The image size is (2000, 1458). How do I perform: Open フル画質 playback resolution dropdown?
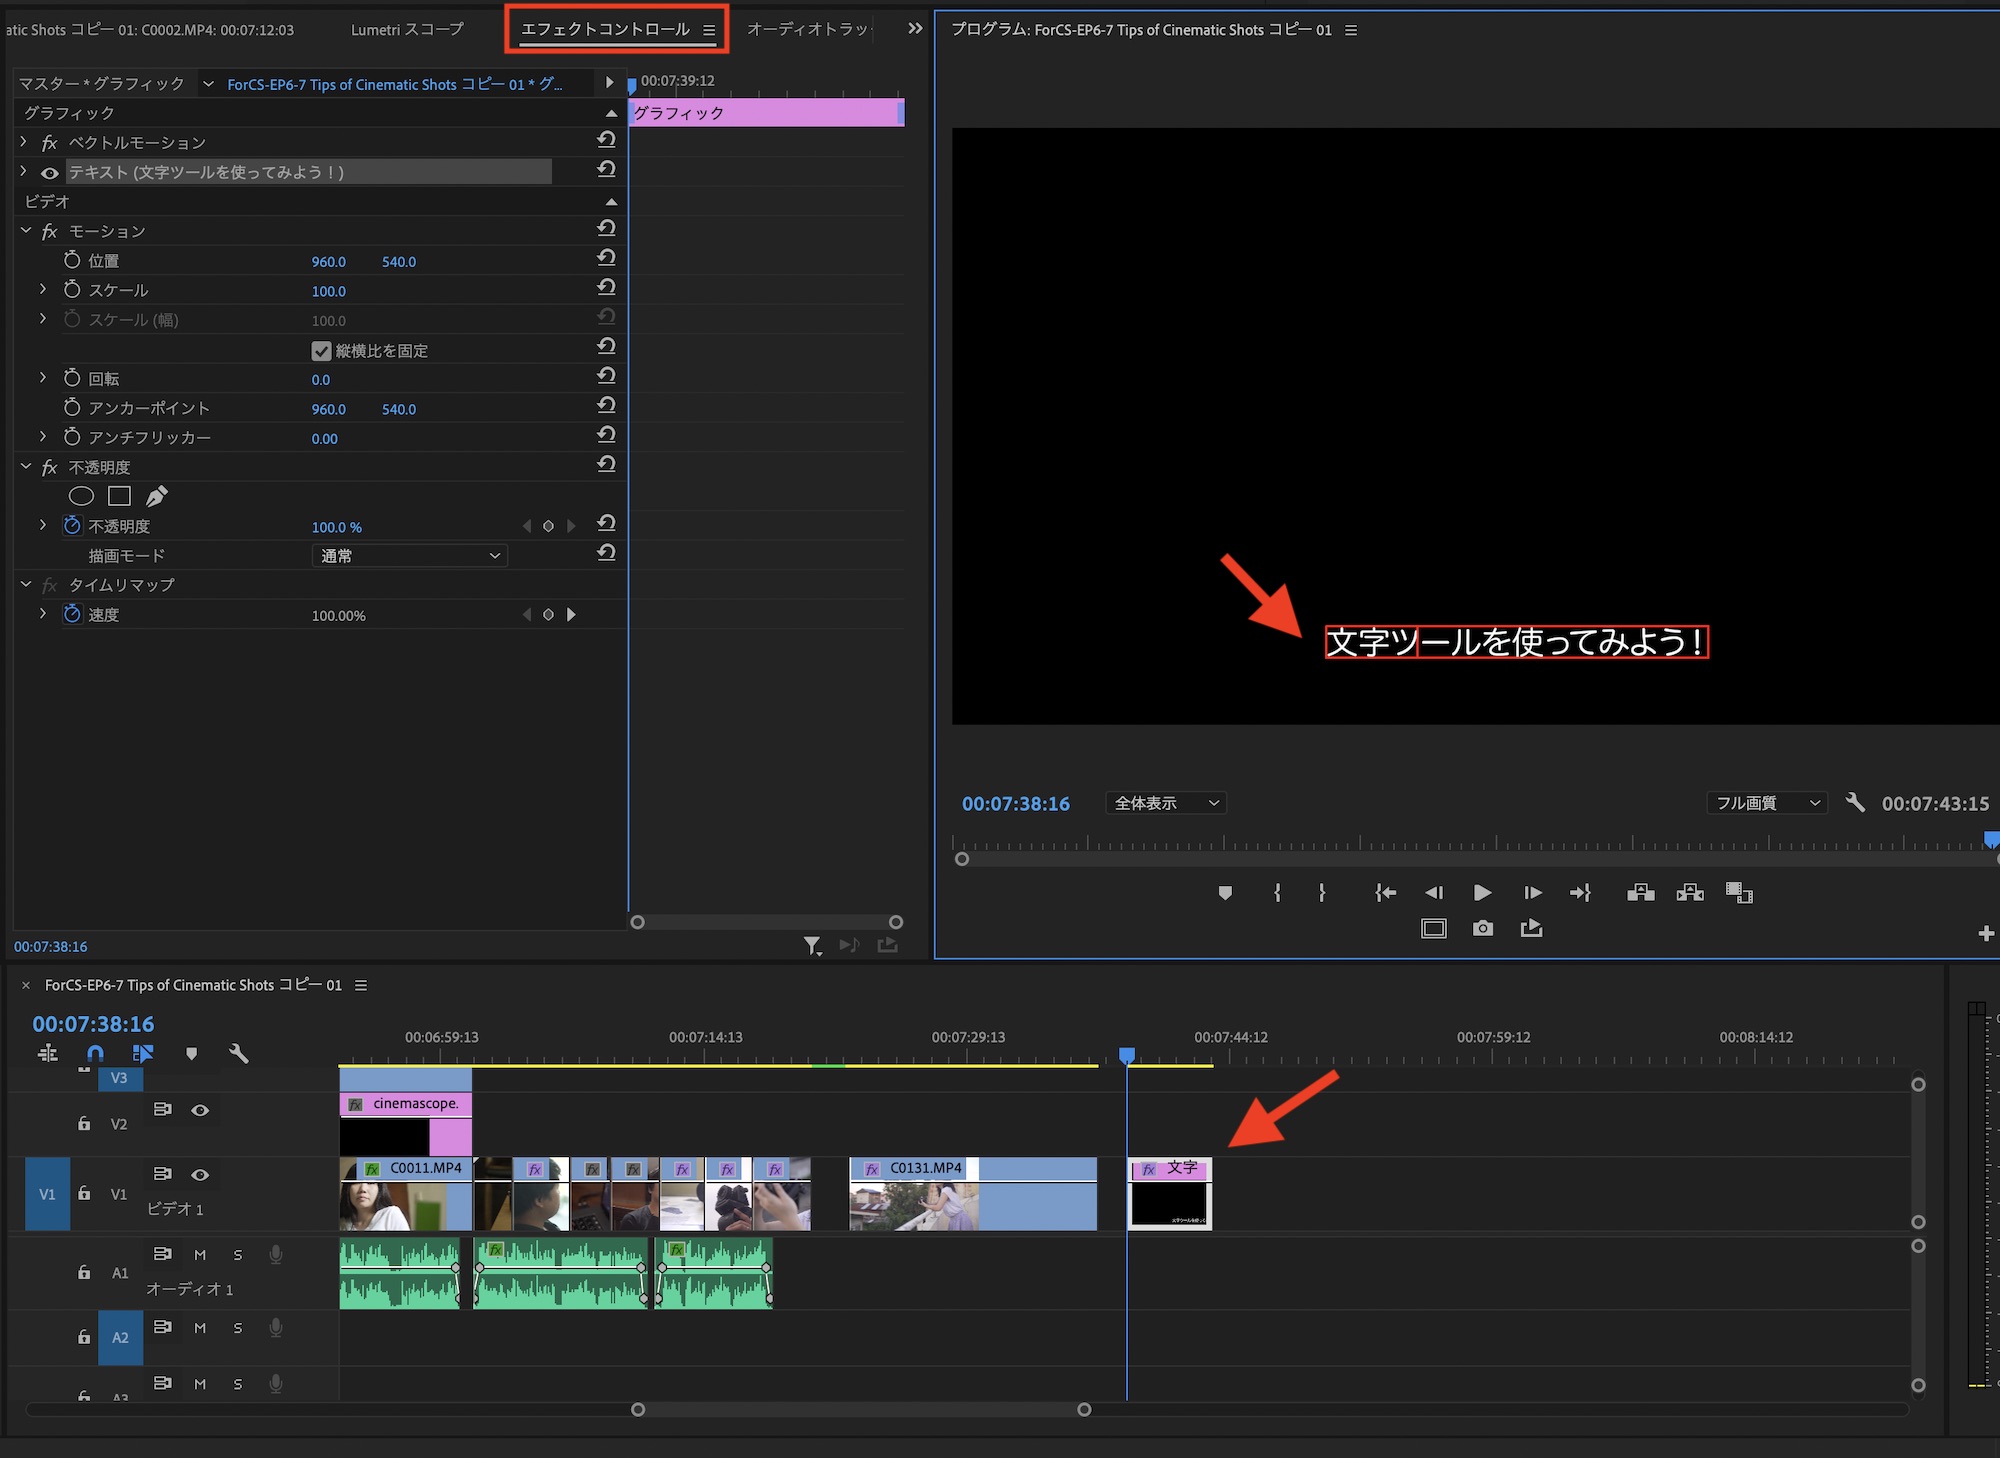[1766, 803]
